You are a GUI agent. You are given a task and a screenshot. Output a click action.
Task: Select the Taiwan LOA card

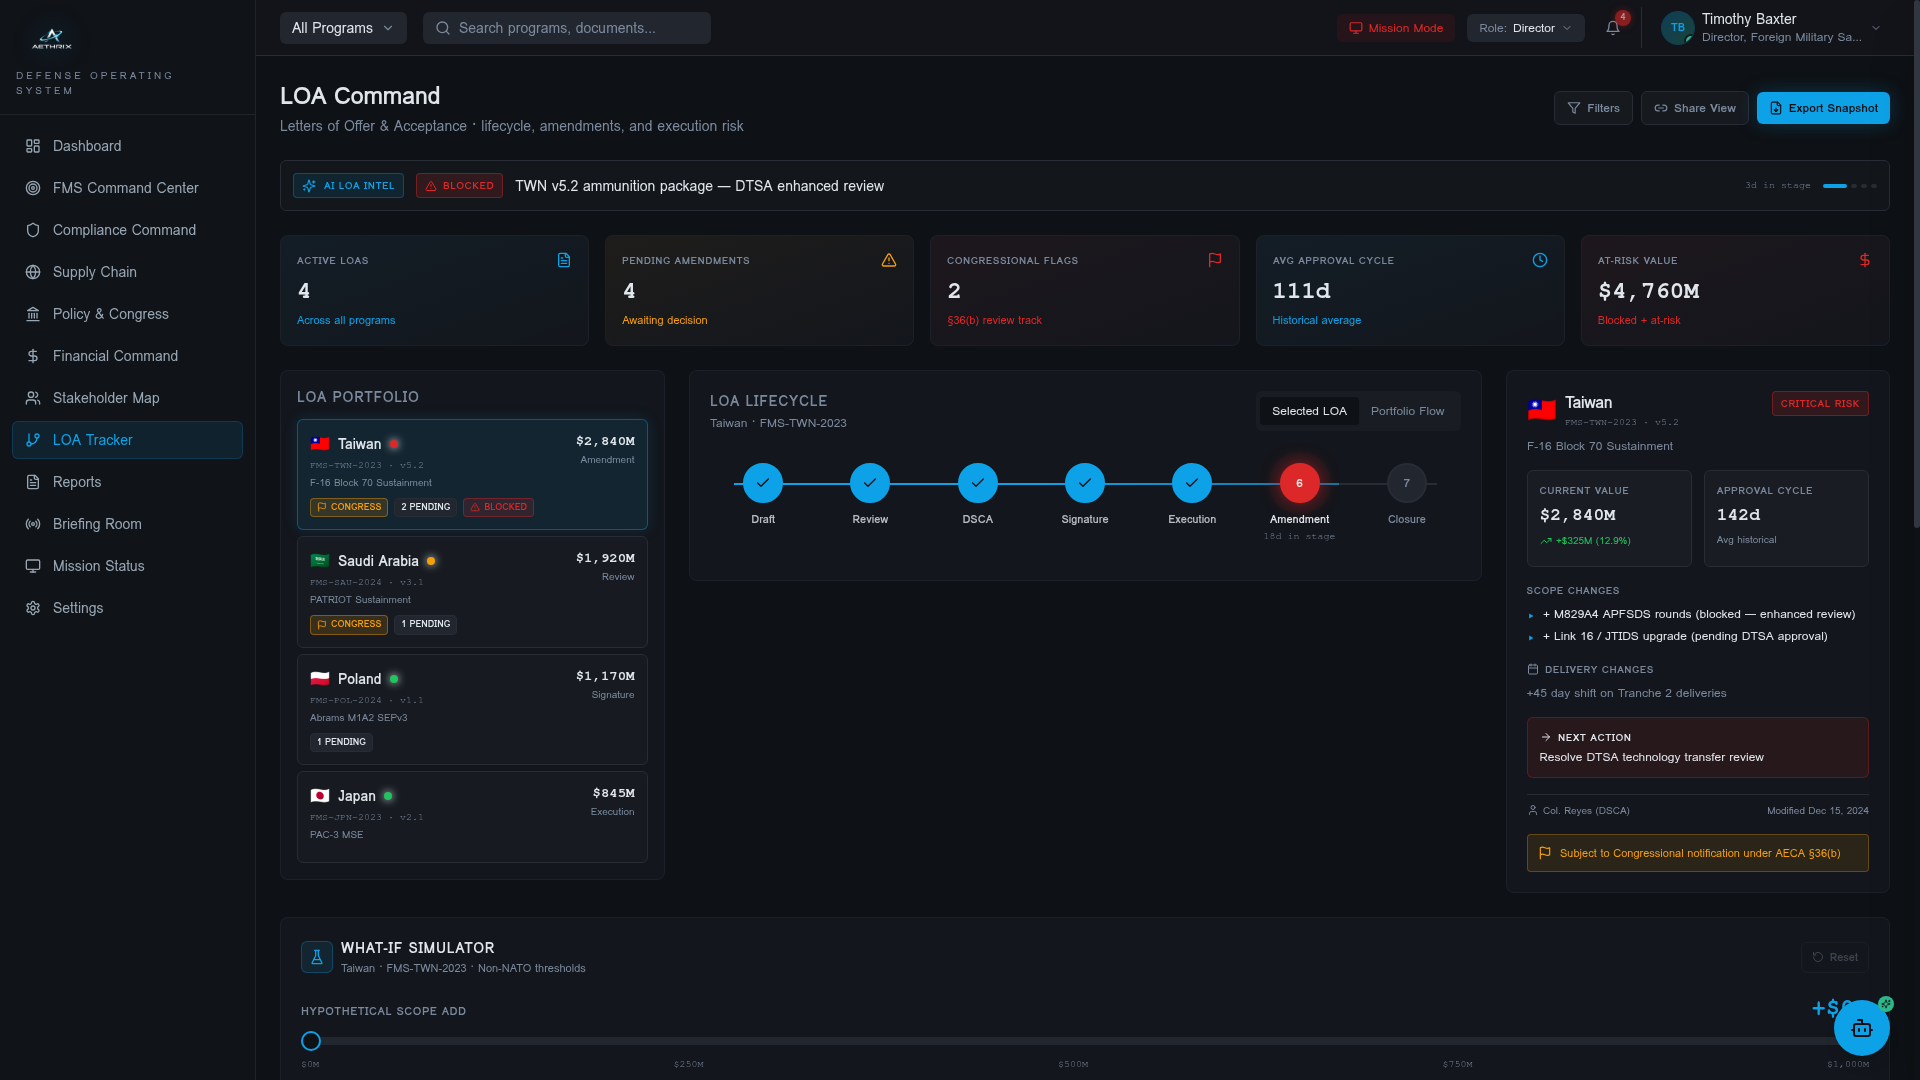pos(472,474)
